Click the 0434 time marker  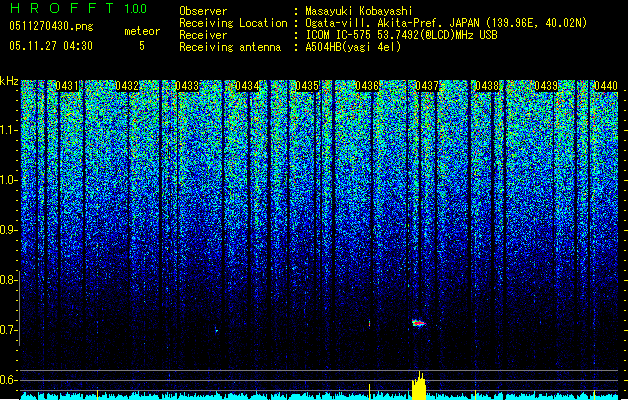pos(247,86)
